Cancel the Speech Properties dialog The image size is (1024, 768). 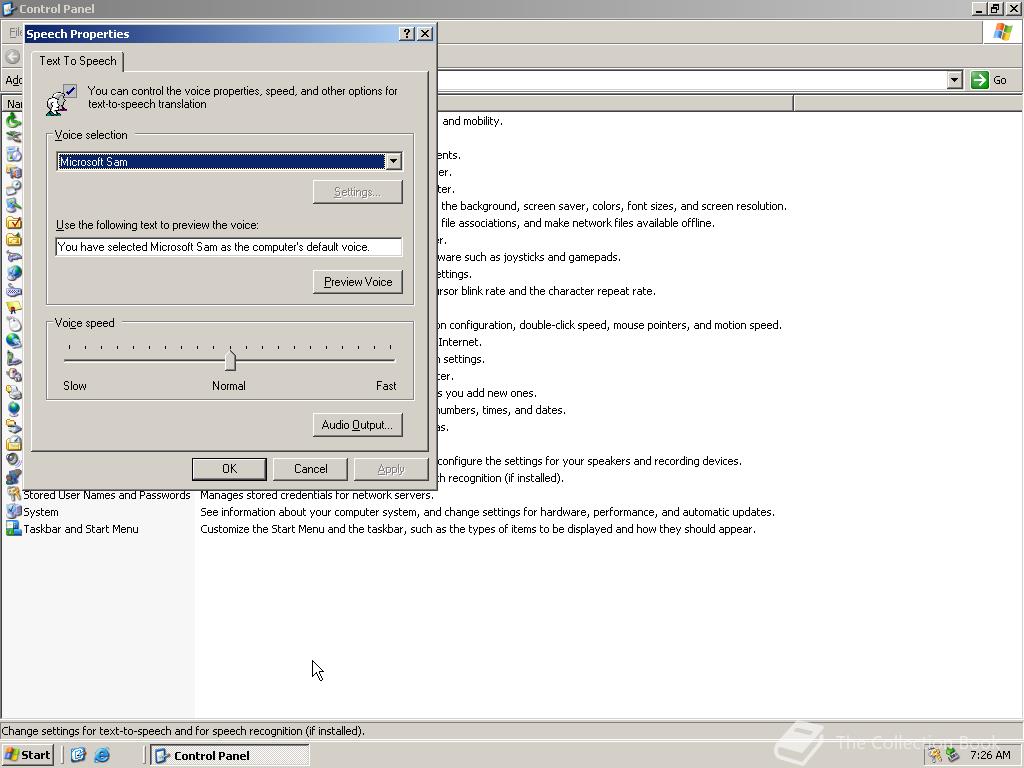(311, 469)
